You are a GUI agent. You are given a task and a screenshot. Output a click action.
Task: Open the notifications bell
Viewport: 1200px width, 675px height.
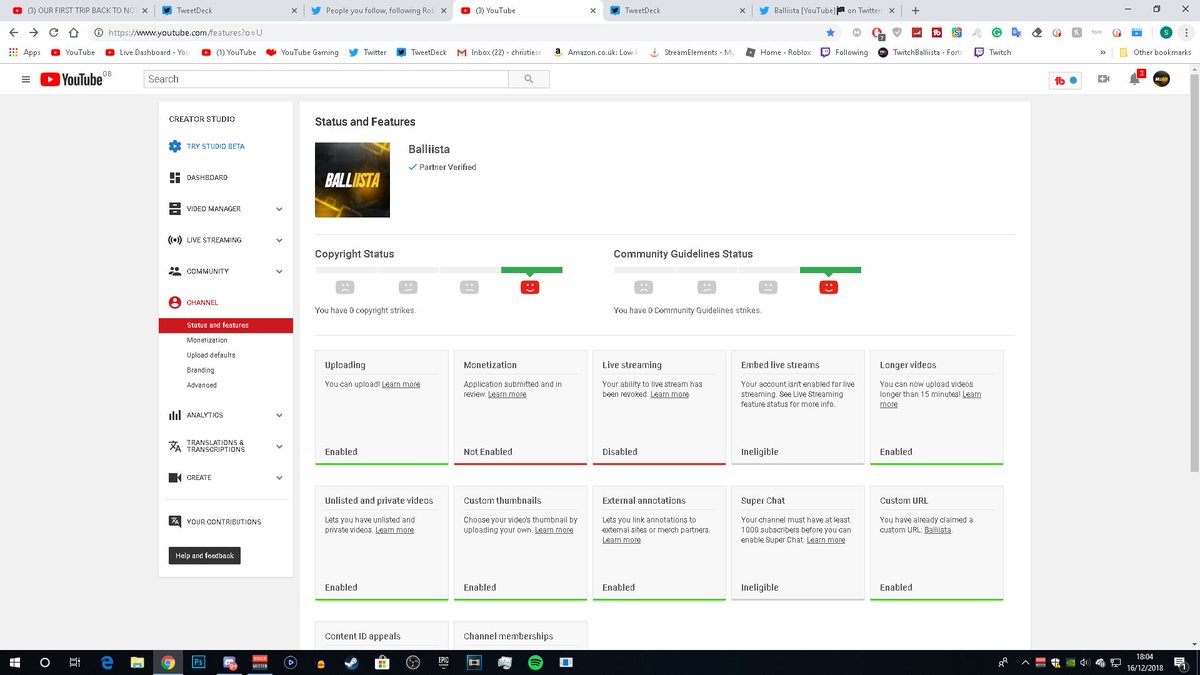[x=1134, y=79]
